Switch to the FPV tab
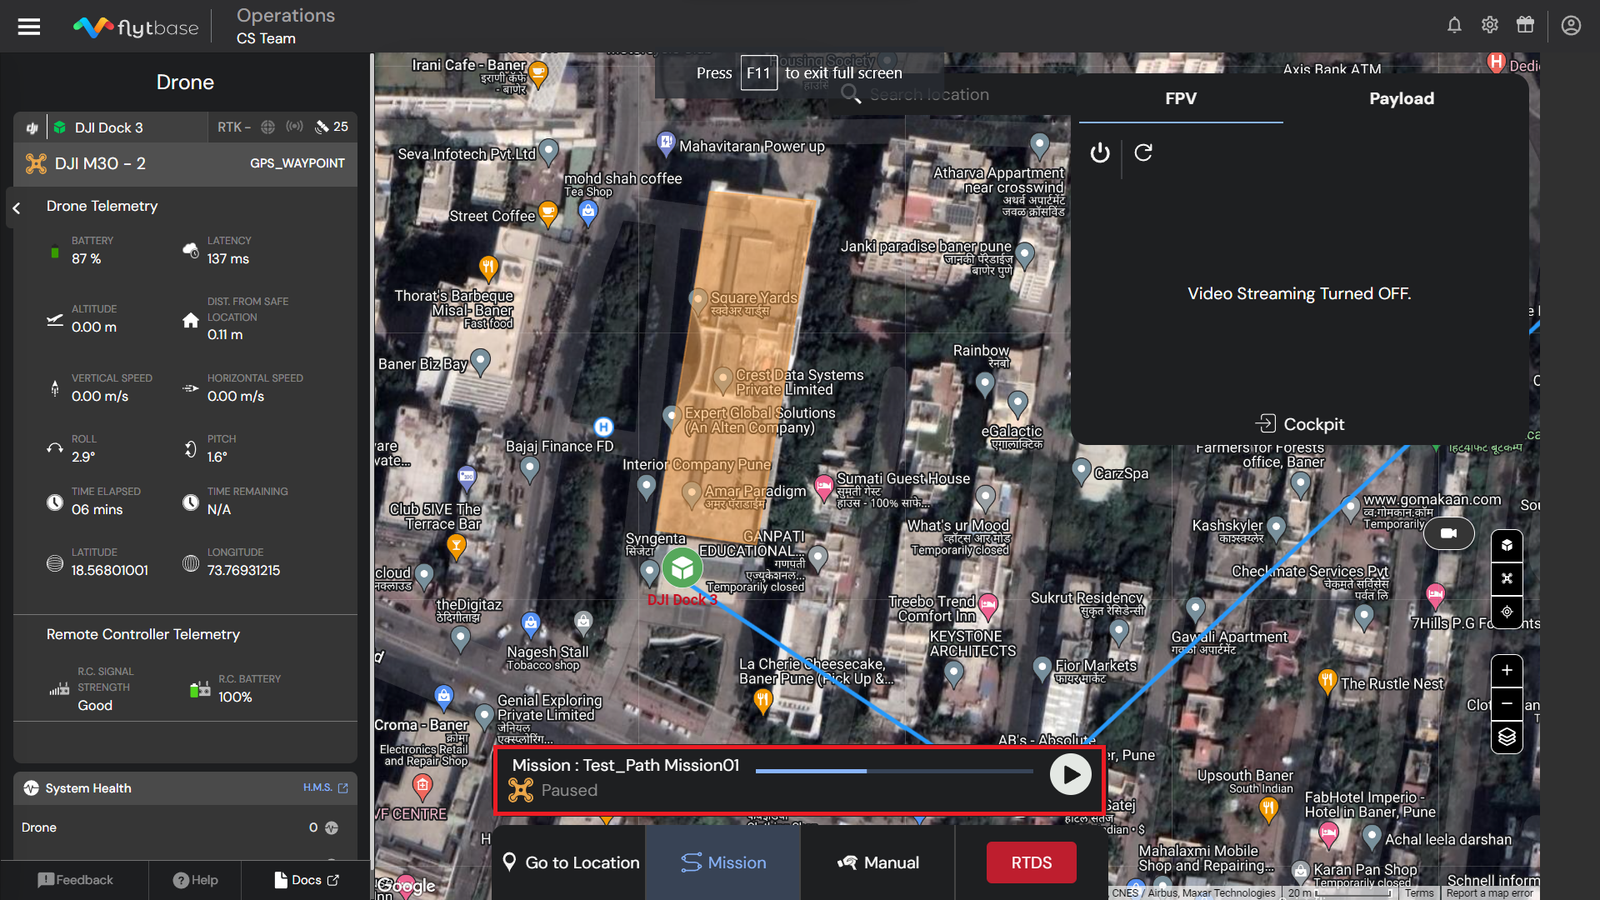 pyautogui.click(x=1181, y=98)
